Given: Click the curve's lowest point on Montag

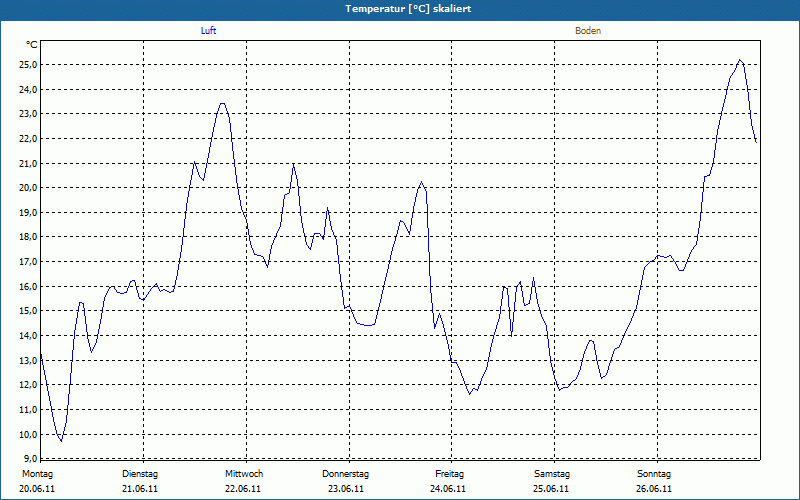Looking at the screenshot, I should click(x=61, y=441).
